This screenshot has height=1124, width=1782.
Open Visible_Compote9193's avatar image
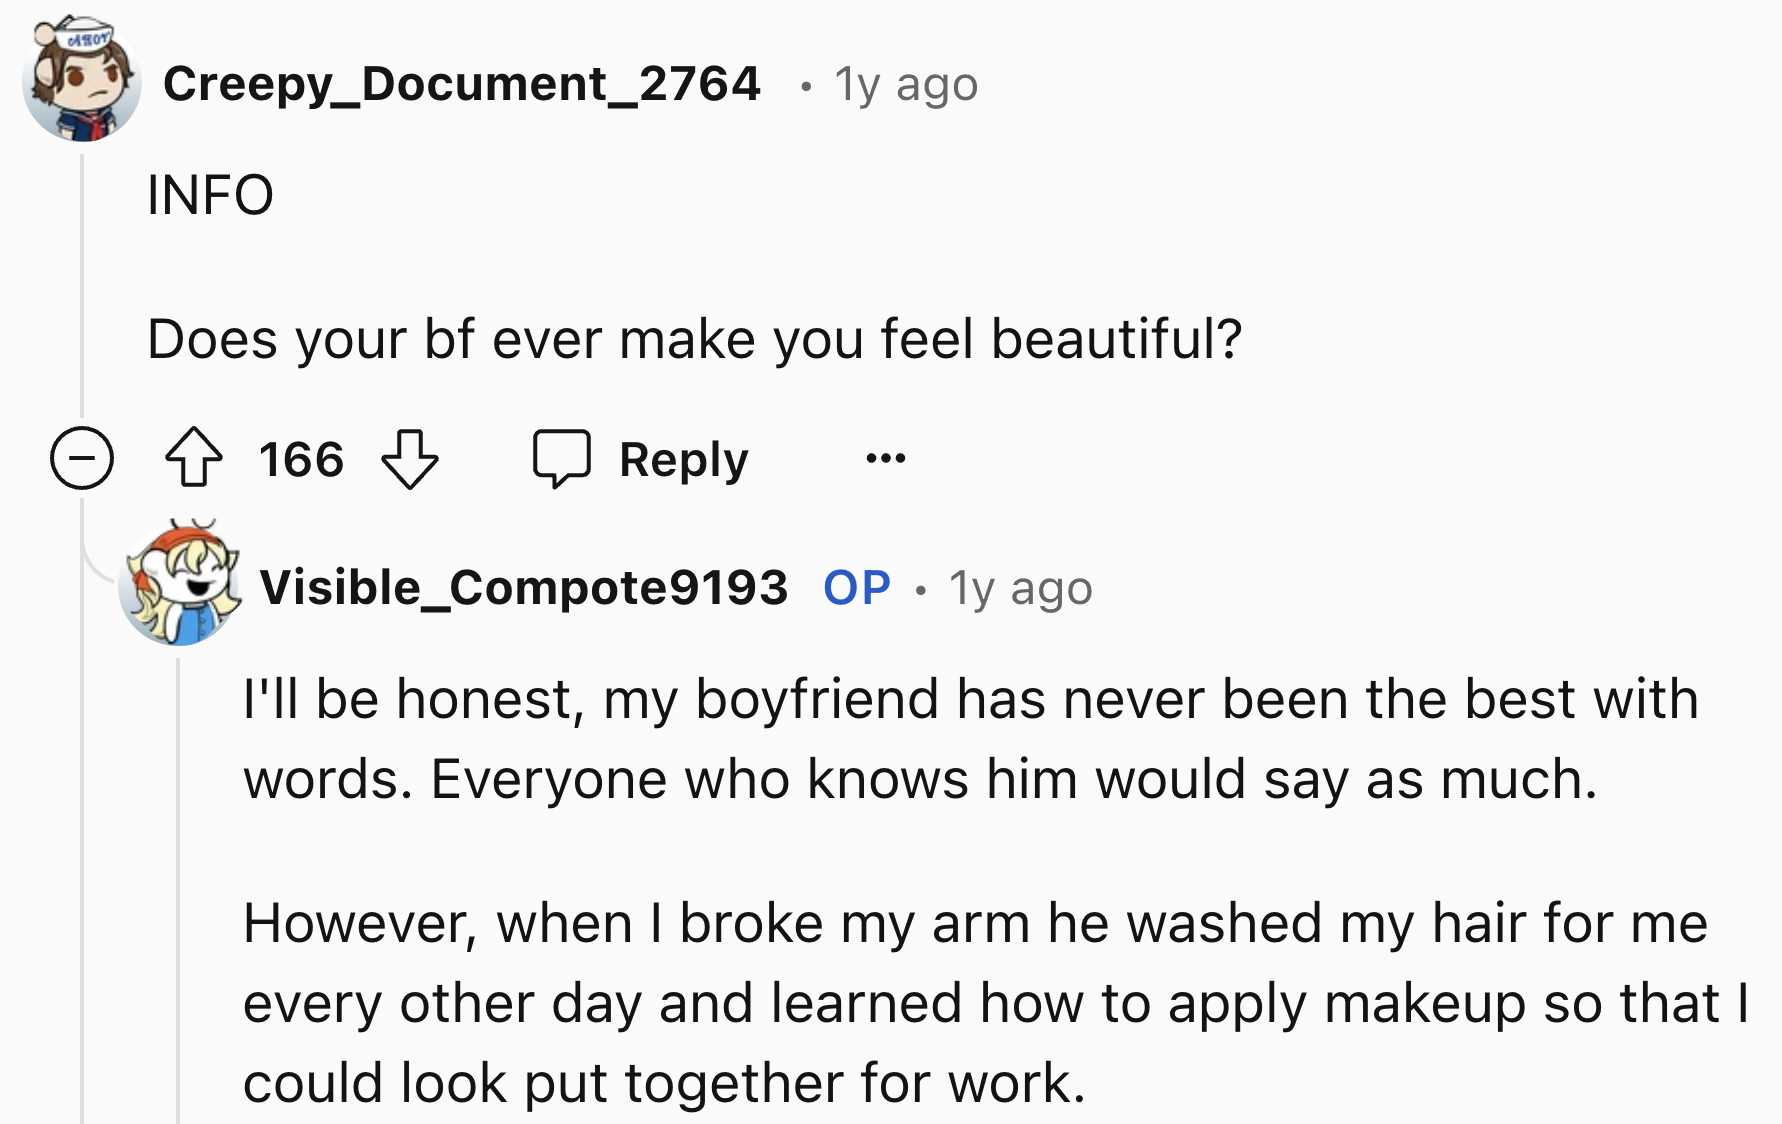(180, 584)
